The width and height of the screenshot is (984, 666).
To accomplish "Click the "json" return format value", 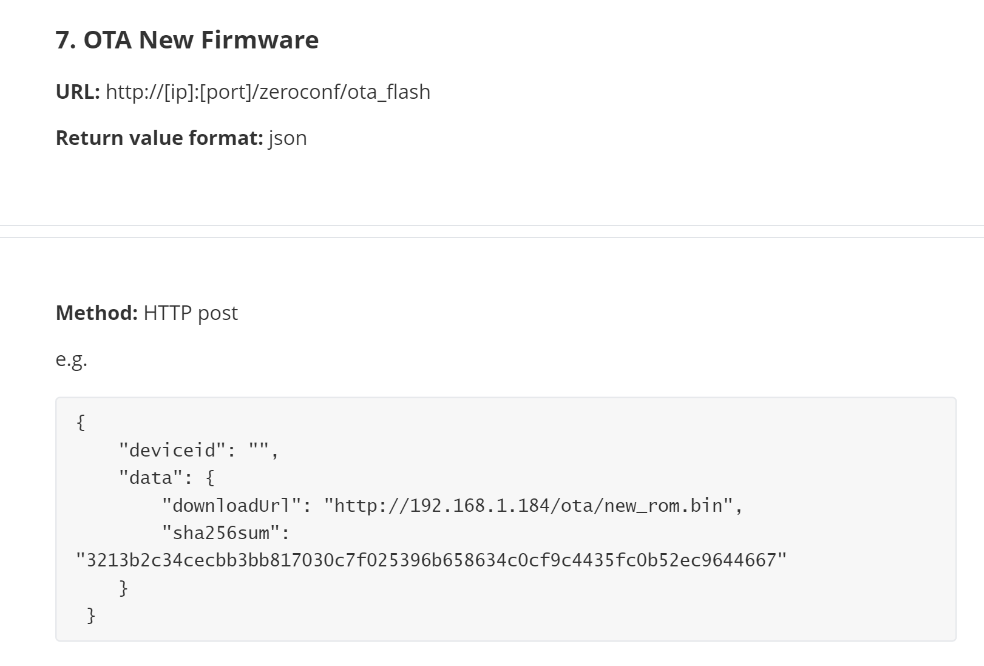I will tap(288, 138).
